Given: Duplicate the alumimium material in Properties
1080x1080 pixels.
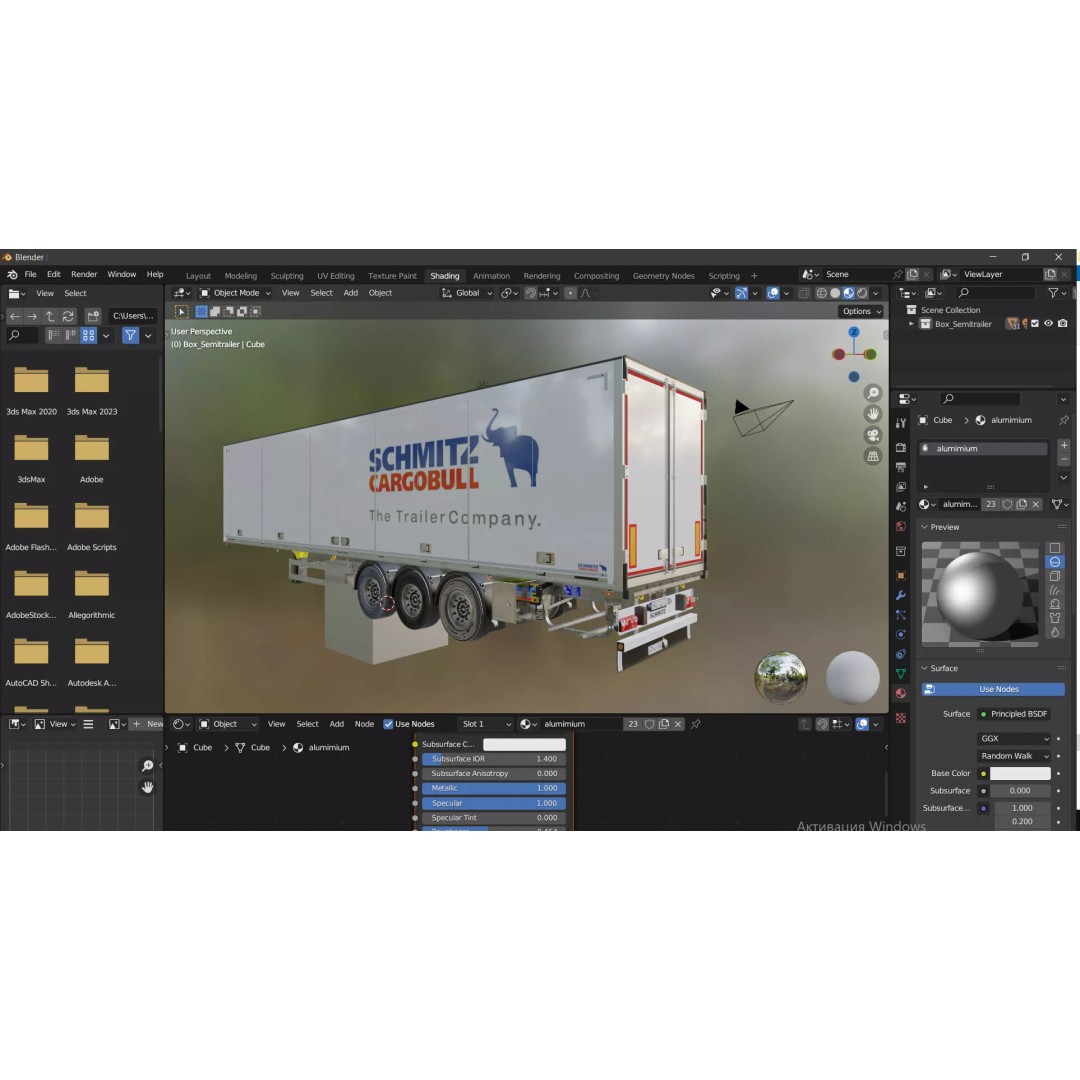Looking at the screenshot, I should [x=1021, y=504].
